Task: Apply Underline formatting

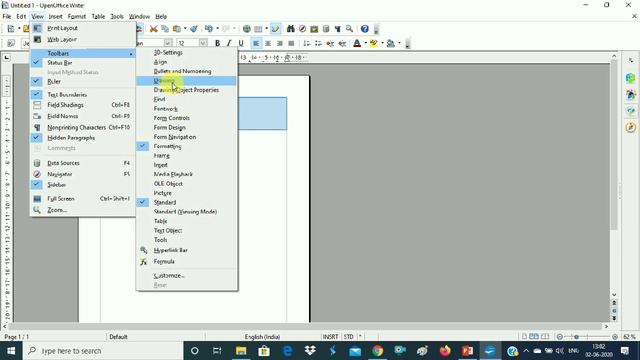Action: [241, 43]
